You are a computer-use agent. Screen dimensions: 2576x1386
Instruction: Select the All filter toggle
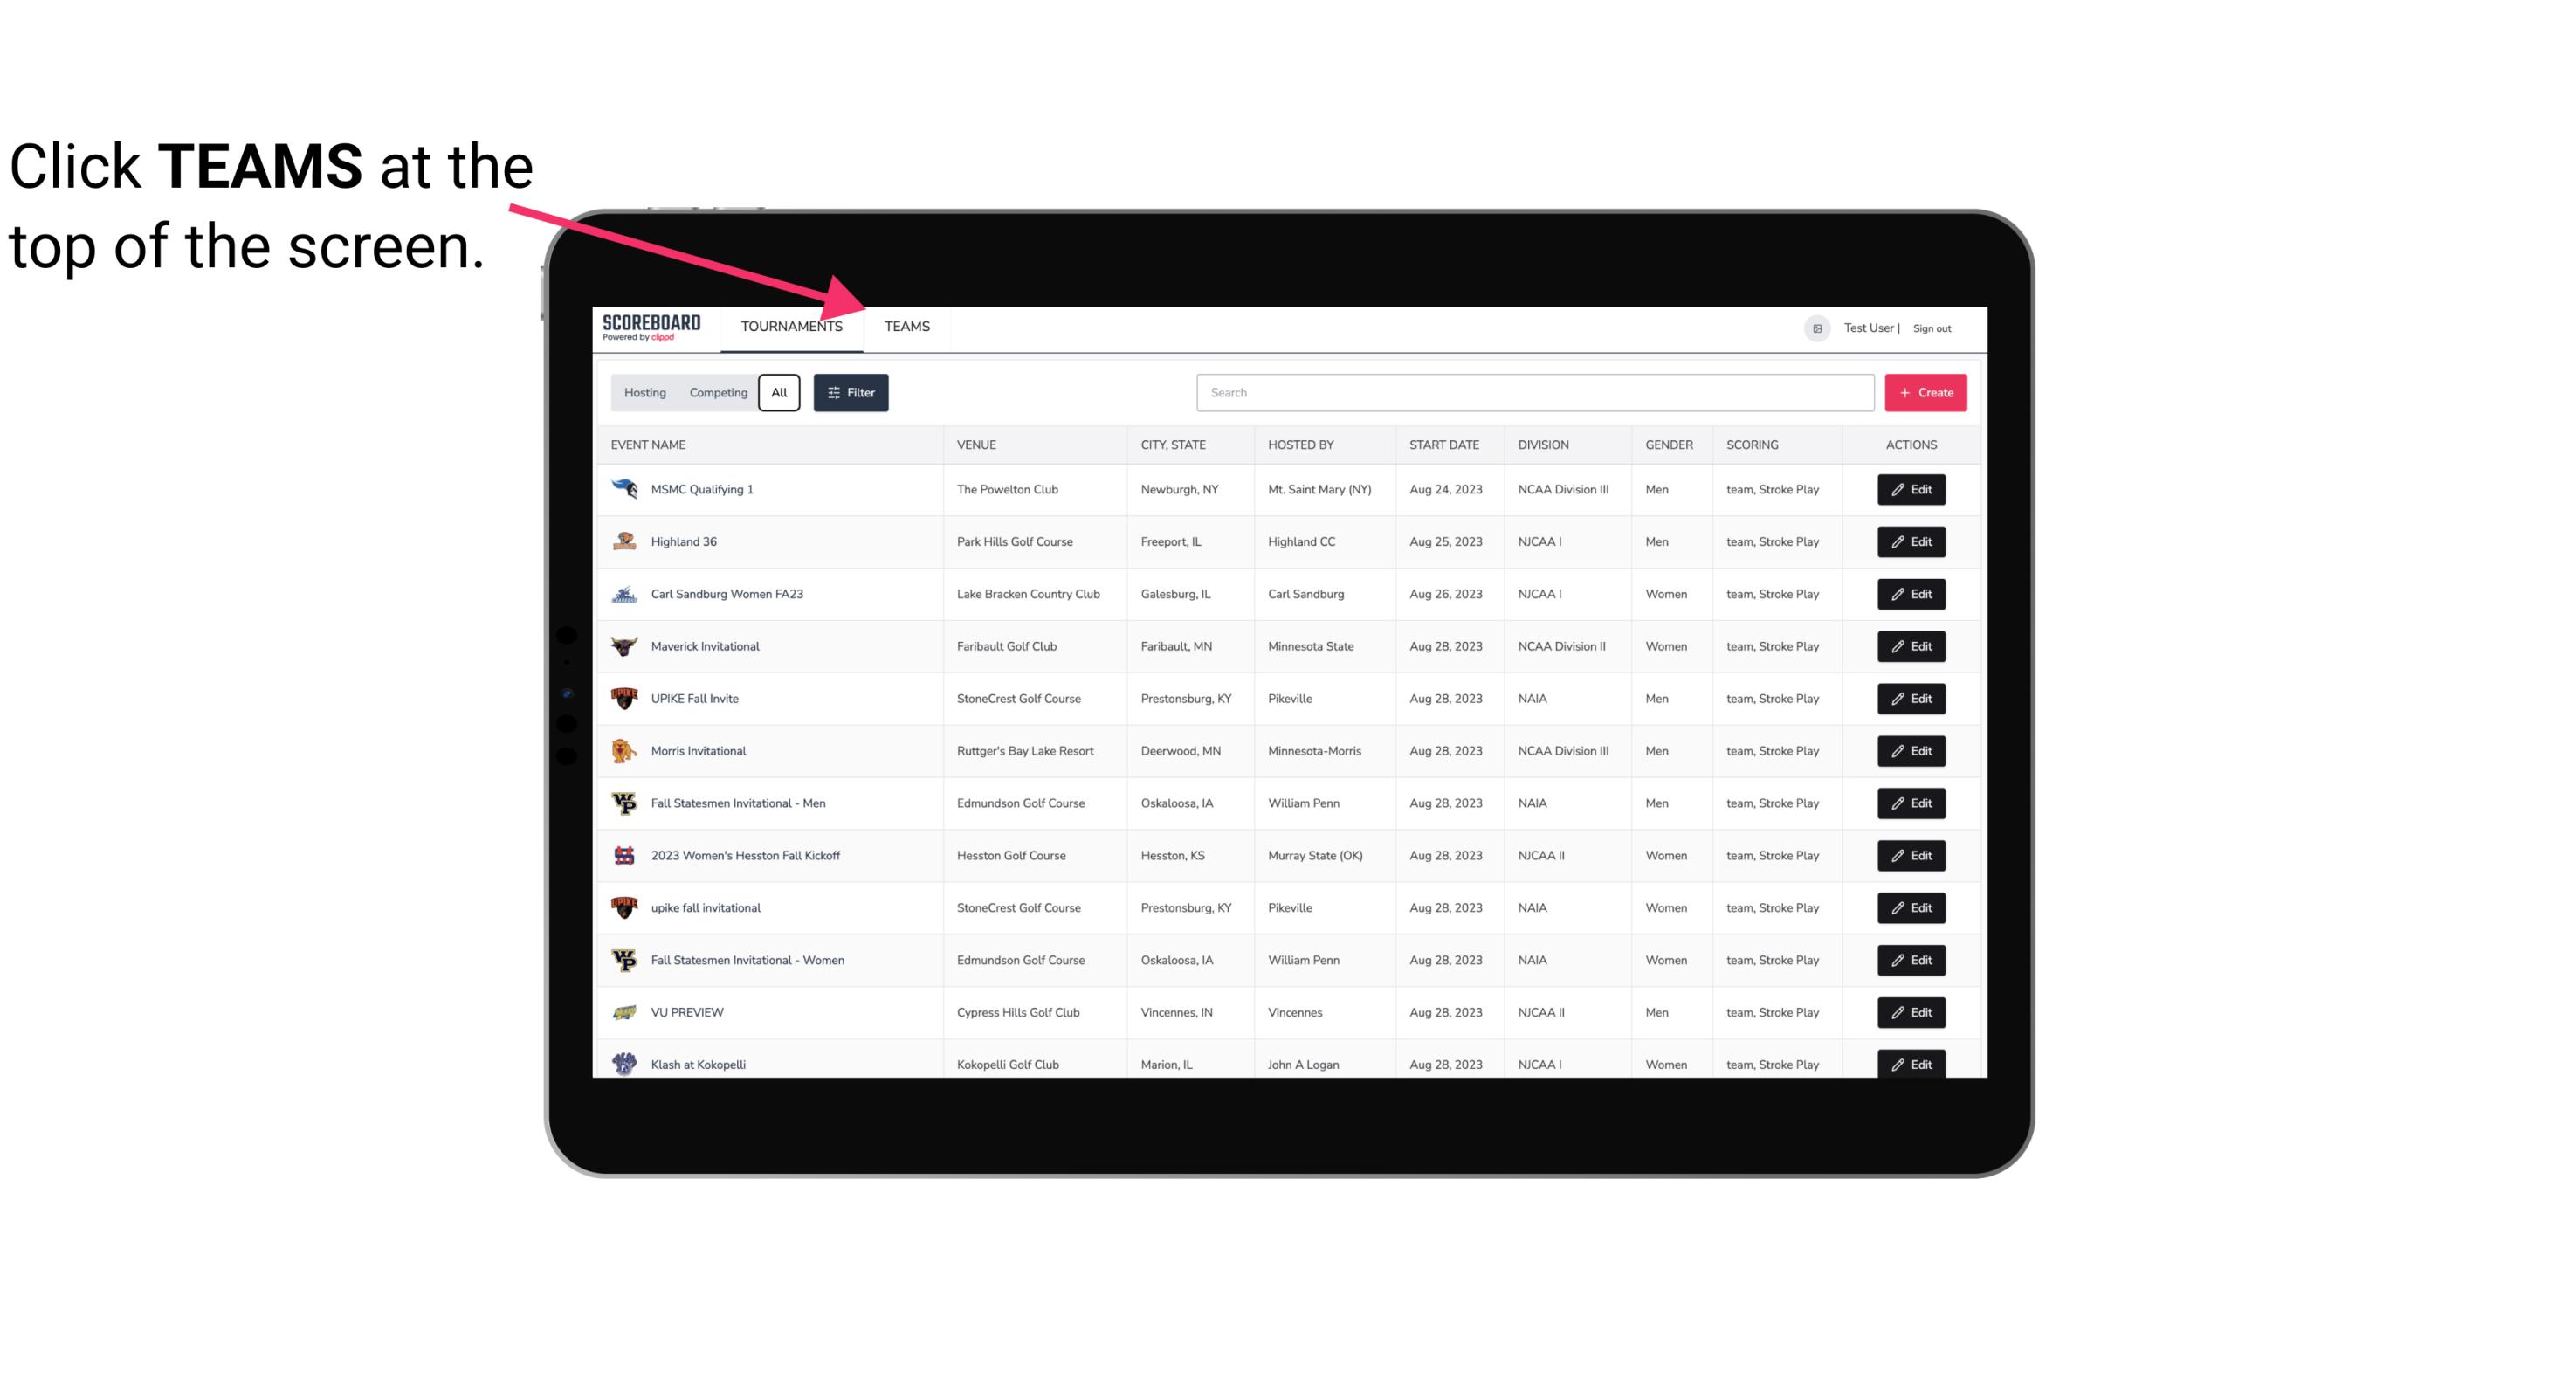coord(780,393)
